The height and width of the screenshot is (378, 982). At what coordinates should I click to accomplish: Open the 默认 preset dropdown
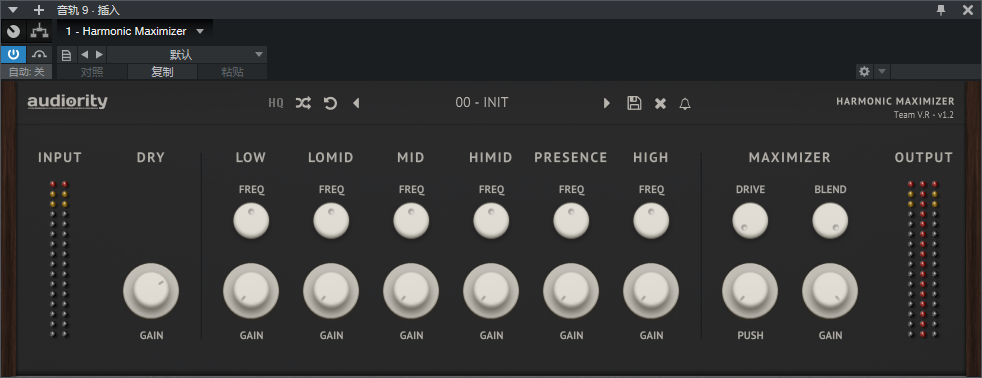tap(187, 55)
